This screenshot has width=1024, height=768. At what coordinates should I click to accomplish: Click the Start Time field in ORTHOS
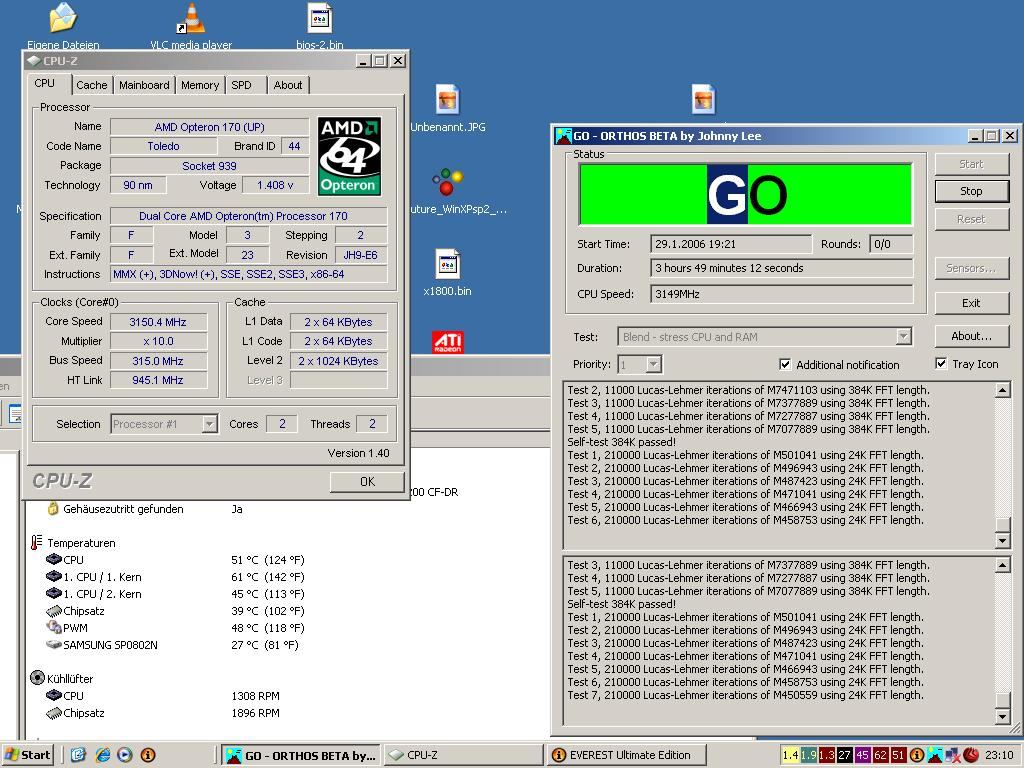coord(731,244)
